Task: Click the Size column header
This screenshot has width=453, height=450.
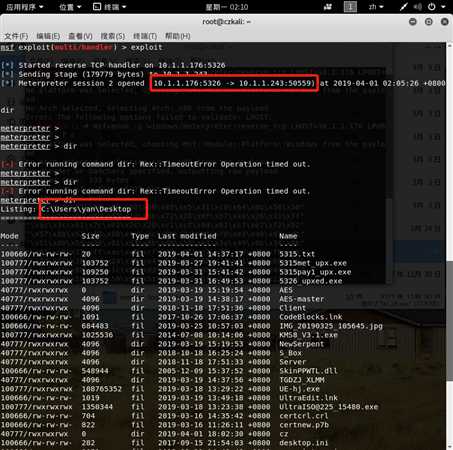Action: tap(90, 236)
